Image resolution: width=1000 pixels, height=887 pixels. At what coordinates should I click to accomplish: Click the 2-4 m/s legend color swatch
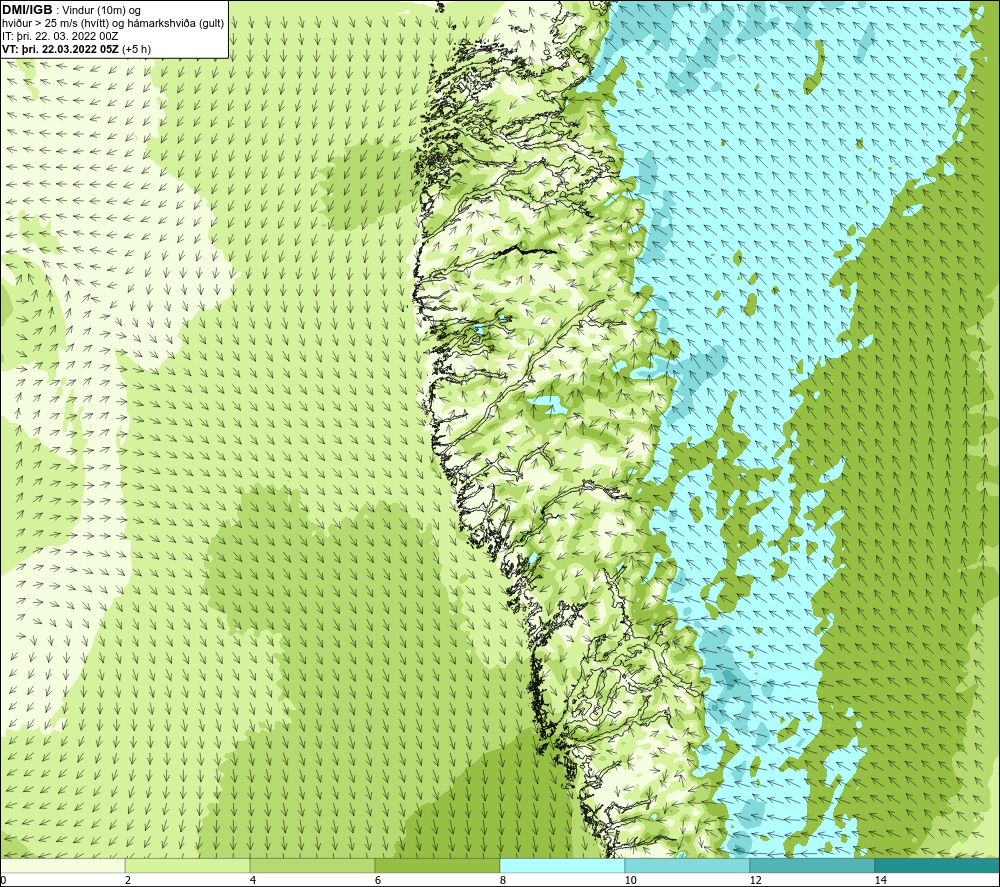click(x=187, y=865)
